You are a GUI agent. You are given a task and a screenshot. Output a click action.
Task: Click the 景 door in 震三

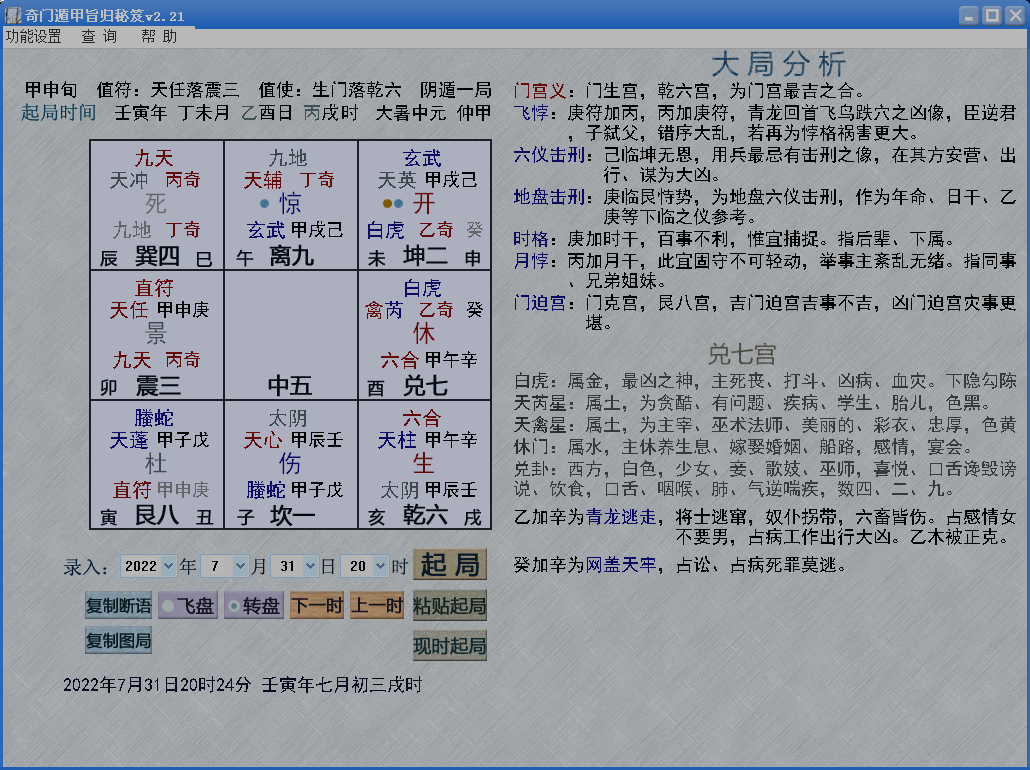pos(156,334)
